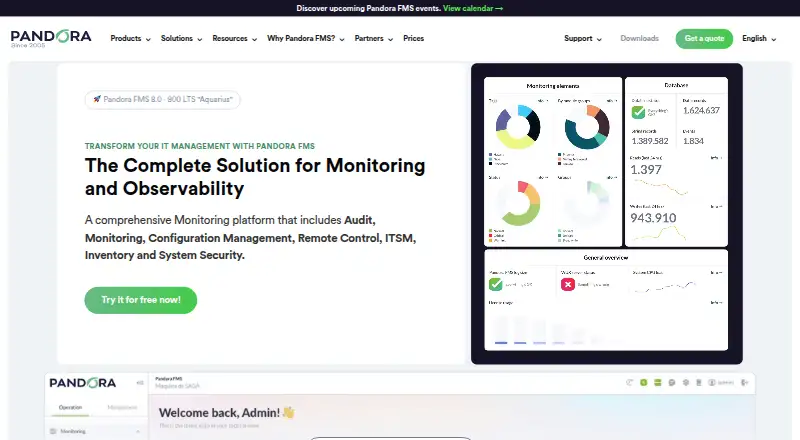Expand the Products dropdown menu
The height and width of the screenshot is (440, 800).
tap(130, 38)
